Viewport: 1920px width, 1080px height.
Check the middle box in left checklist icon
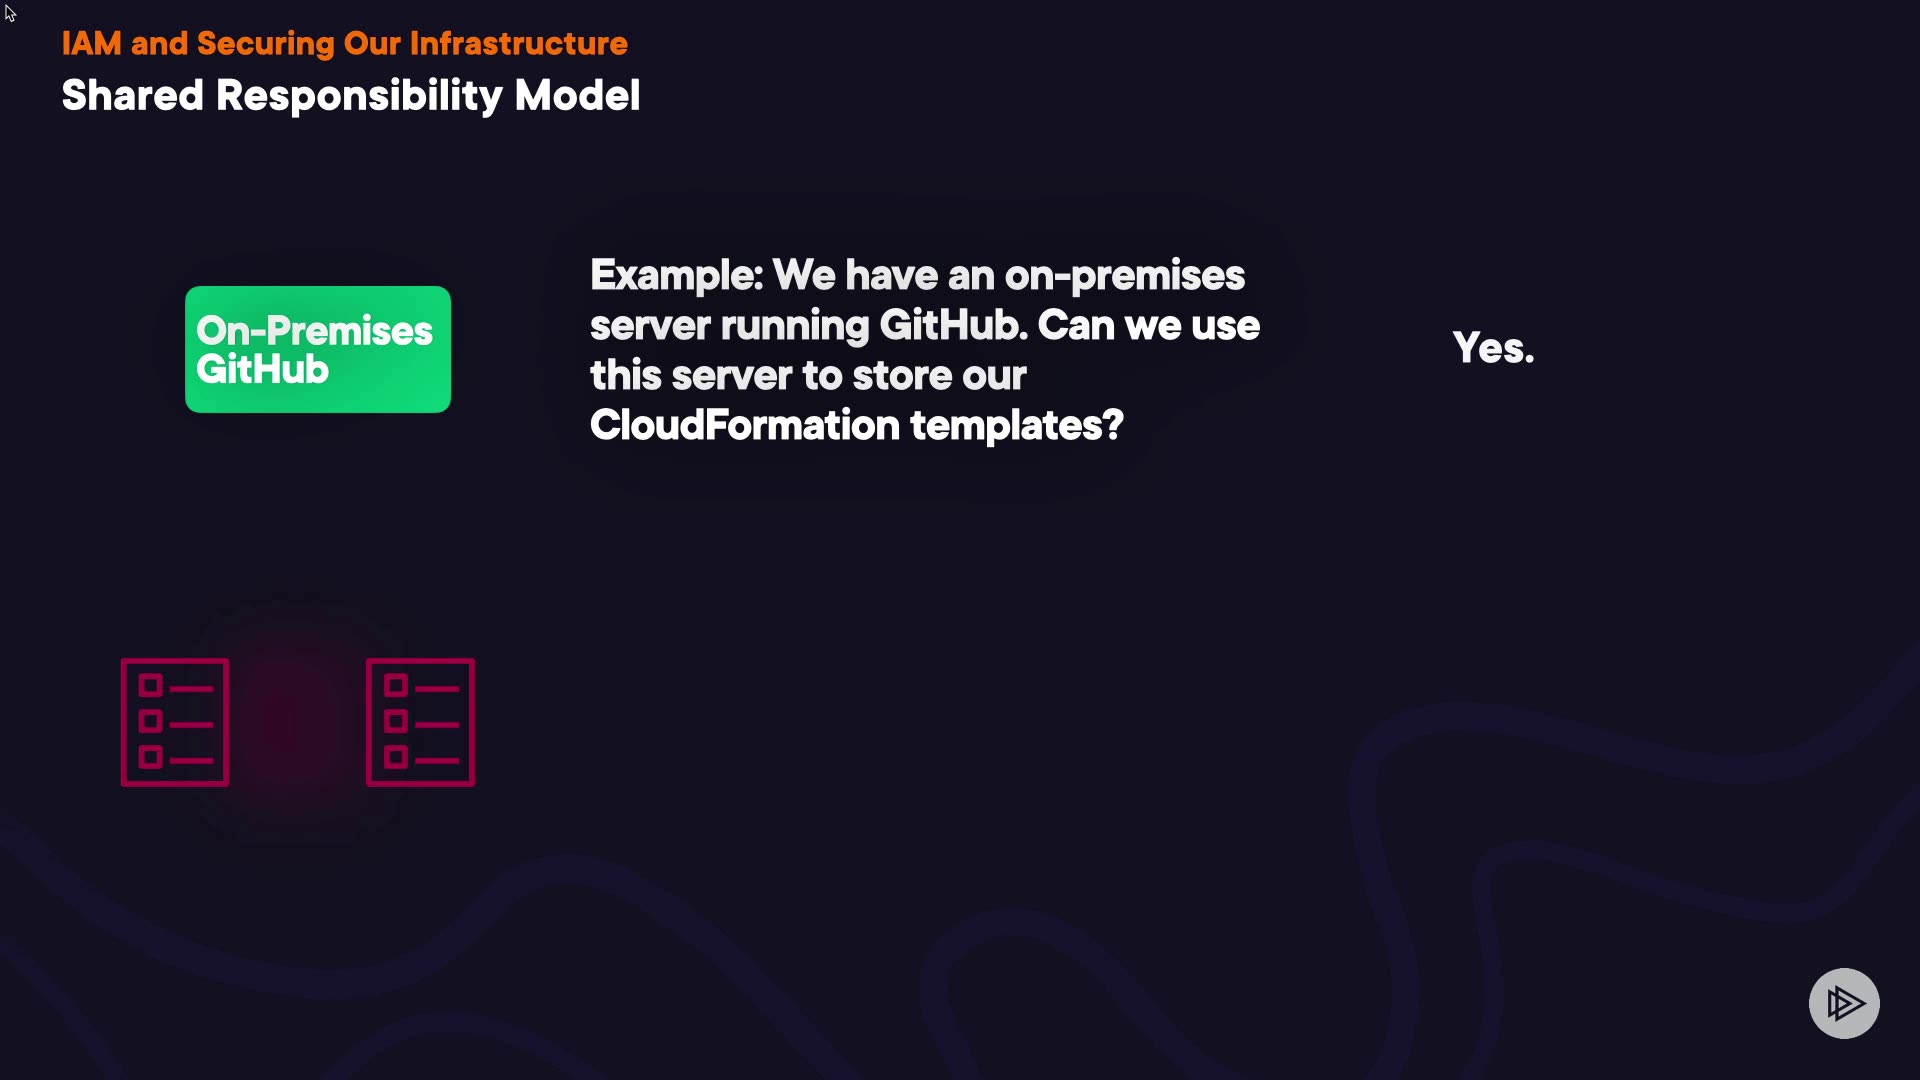(151, 722)
